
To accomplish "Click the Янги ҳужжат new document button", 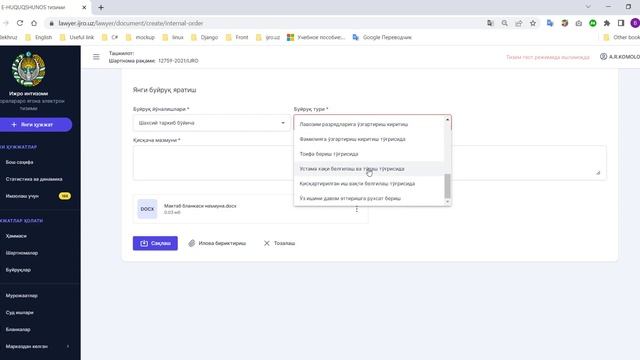I will point(36,124).
